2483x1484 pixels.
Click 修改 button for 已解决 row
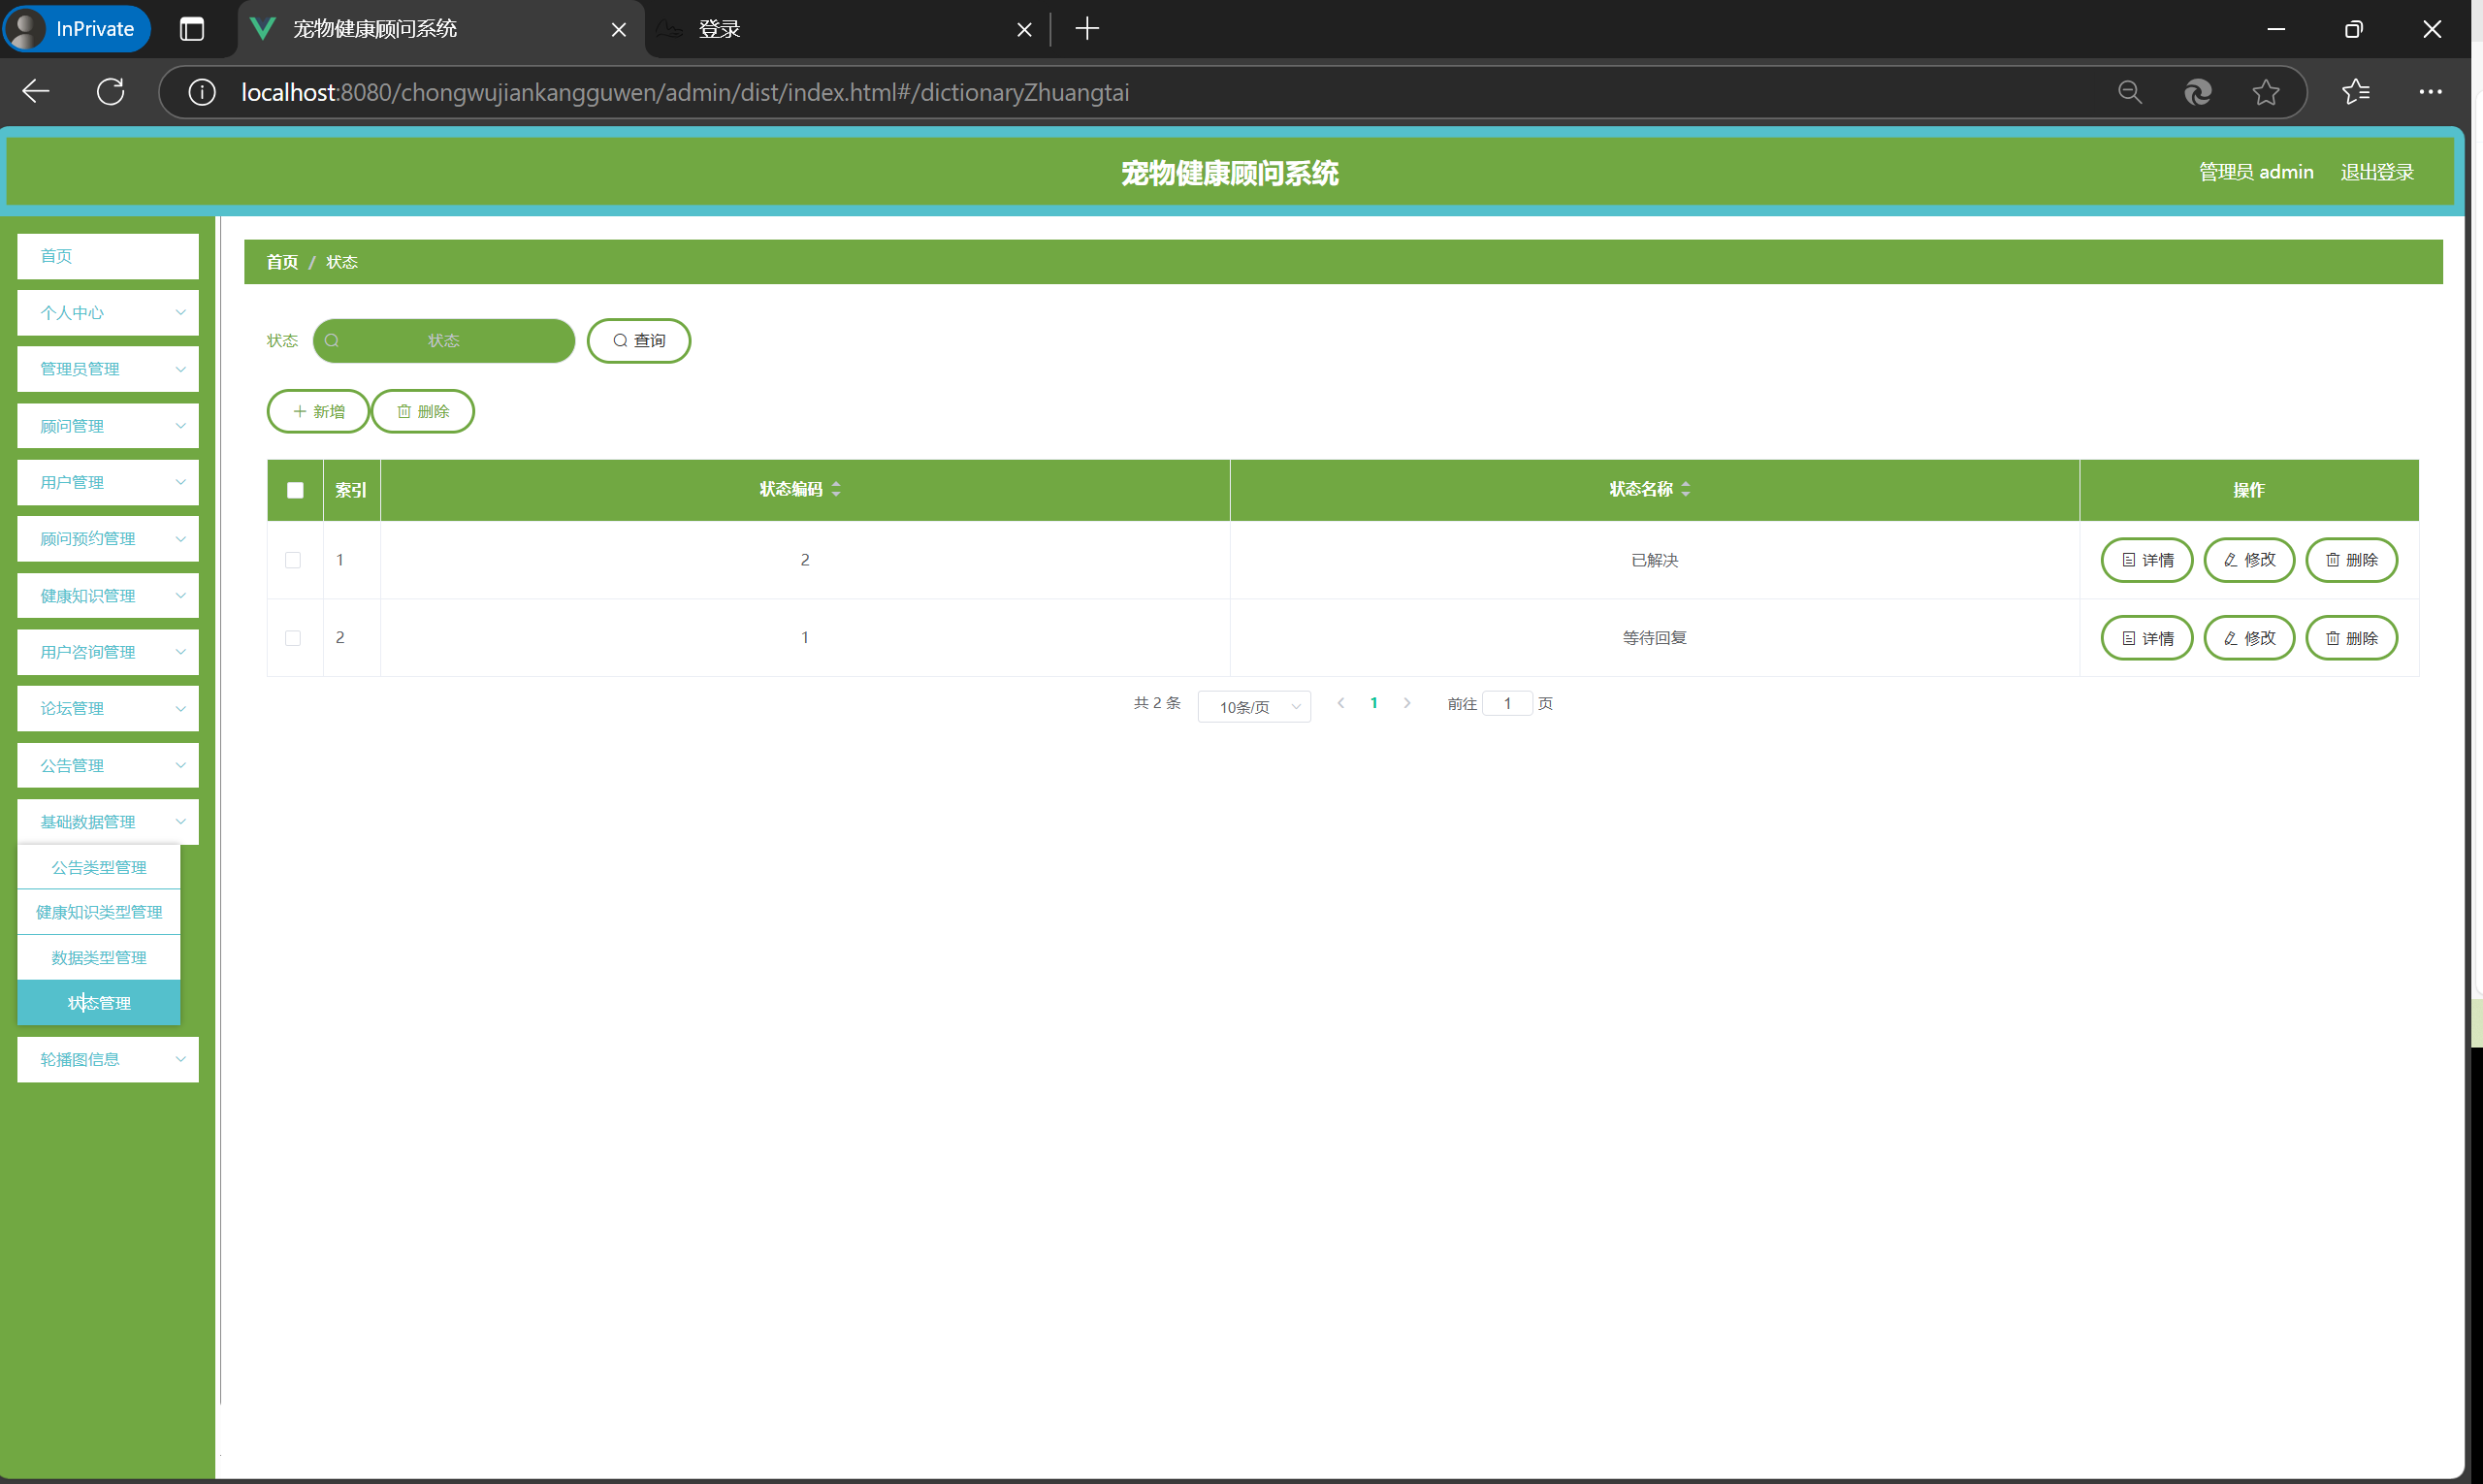tap(2249, 560)
